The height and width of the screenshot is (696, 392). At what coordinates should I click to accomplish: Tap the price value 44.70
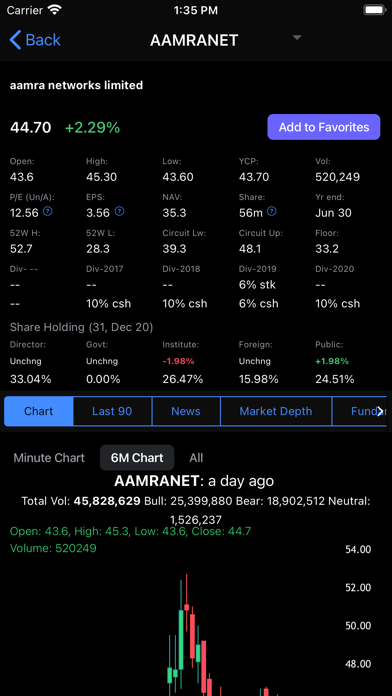point(31,128)
